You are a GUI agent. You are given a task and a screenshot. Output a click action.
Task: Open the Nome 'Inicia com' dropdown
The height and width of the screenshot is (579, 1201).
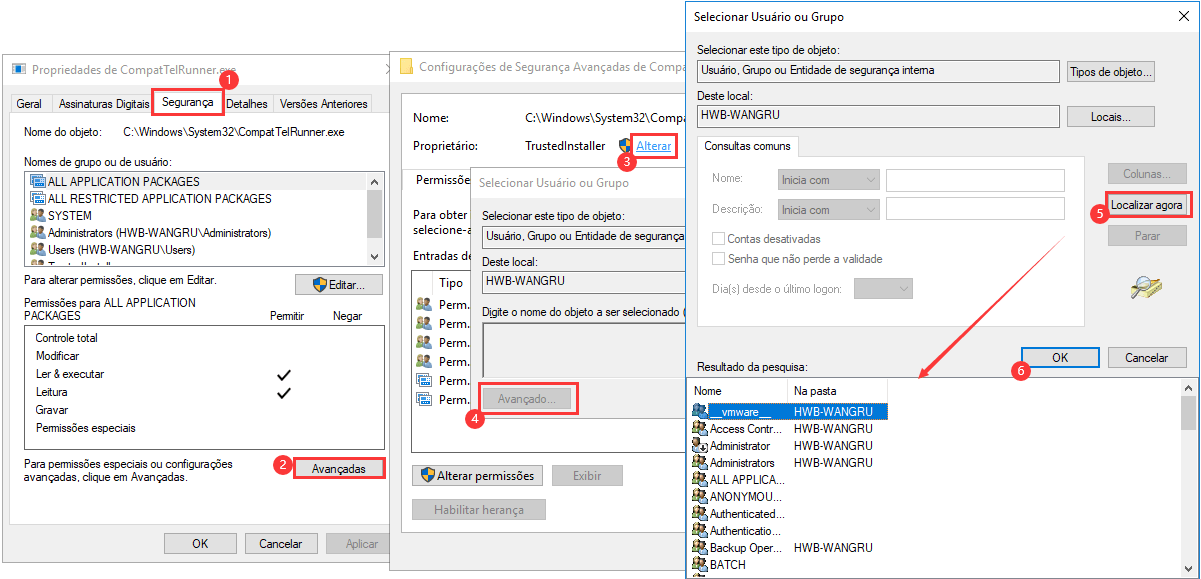[828, 180]
